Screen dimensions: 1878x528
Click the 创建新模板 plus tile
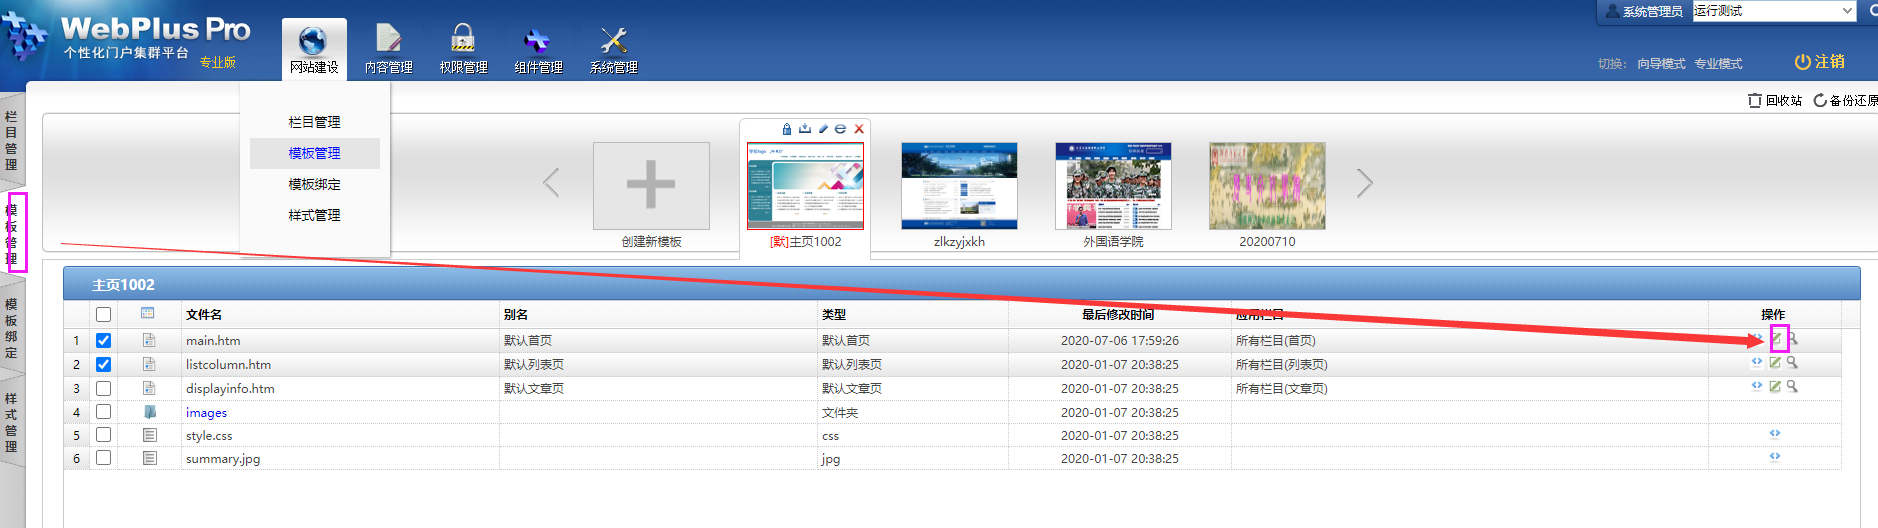click(x=651, y=186)
